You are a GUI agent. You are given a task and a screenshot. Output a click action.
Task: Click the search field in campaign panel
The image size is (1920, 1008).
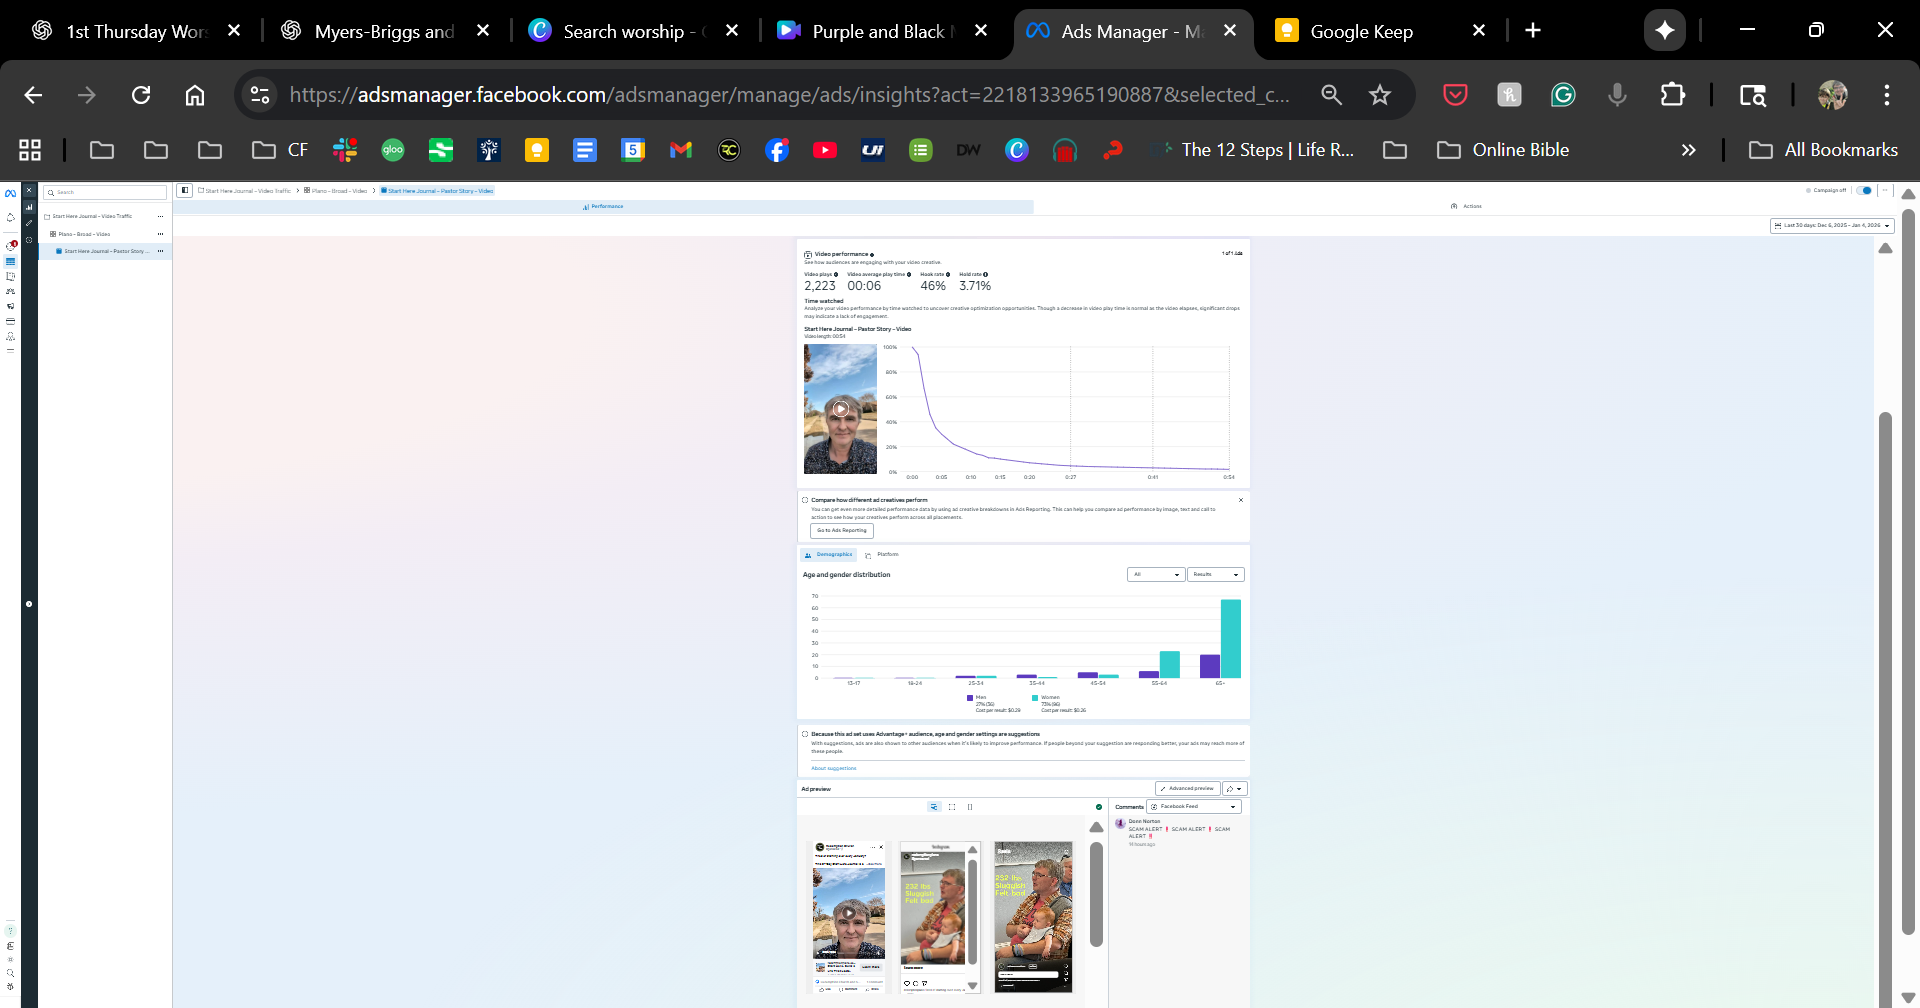[x=106, y=192]
